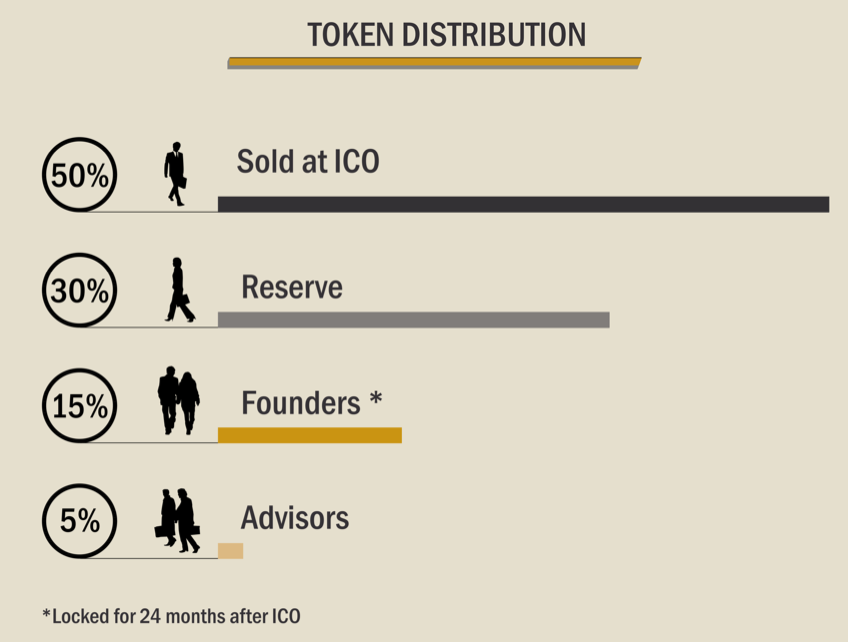This screenshot has height=642, width=848.
Task: Click the 30% circle badge
Action: [80, 290]
